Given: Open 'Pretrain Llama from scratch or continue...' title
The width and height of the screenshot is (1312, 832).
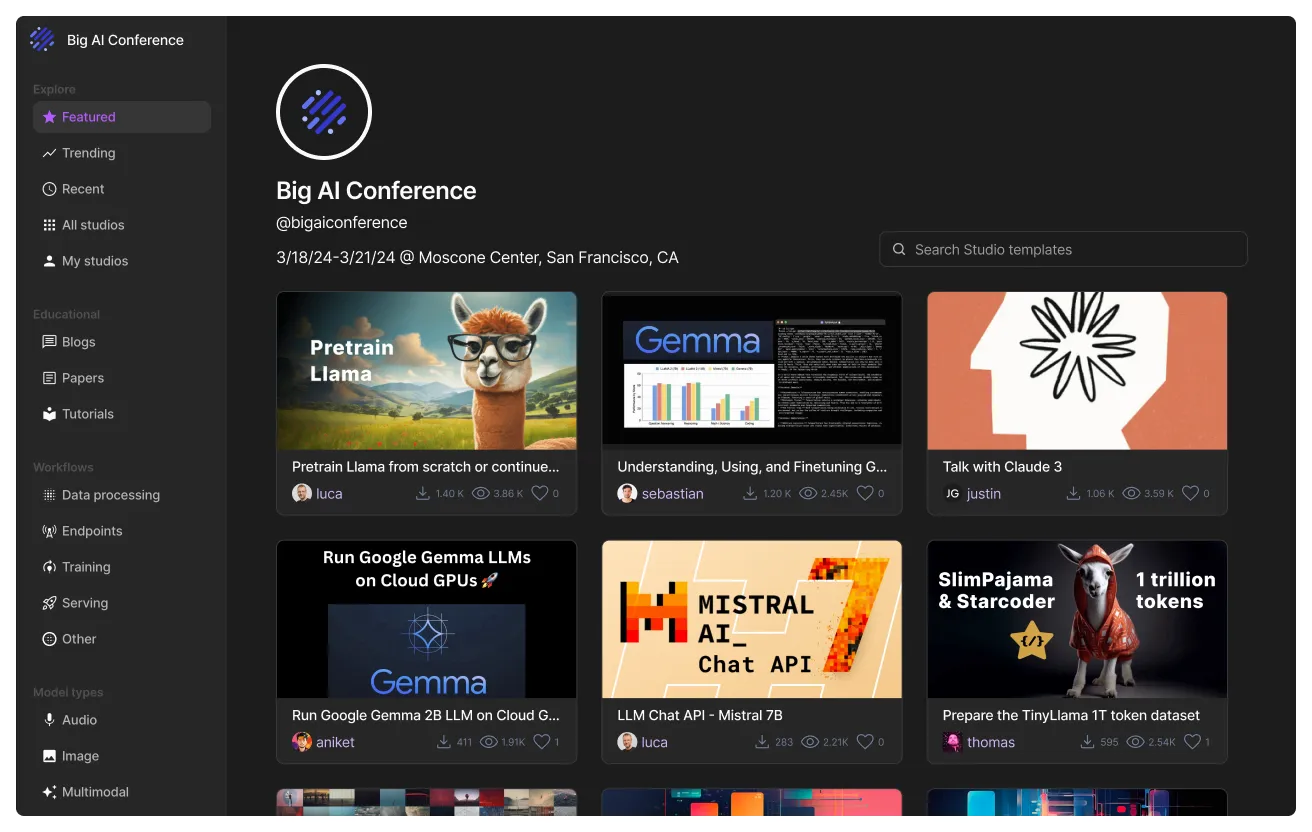Looking at the screenshot, I should click(x=426, y=467).
